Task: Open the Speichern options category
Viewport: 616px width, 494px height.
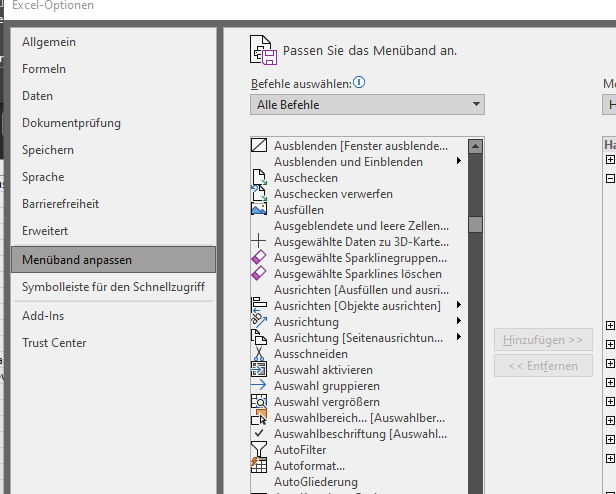Action: click(114, 150)
